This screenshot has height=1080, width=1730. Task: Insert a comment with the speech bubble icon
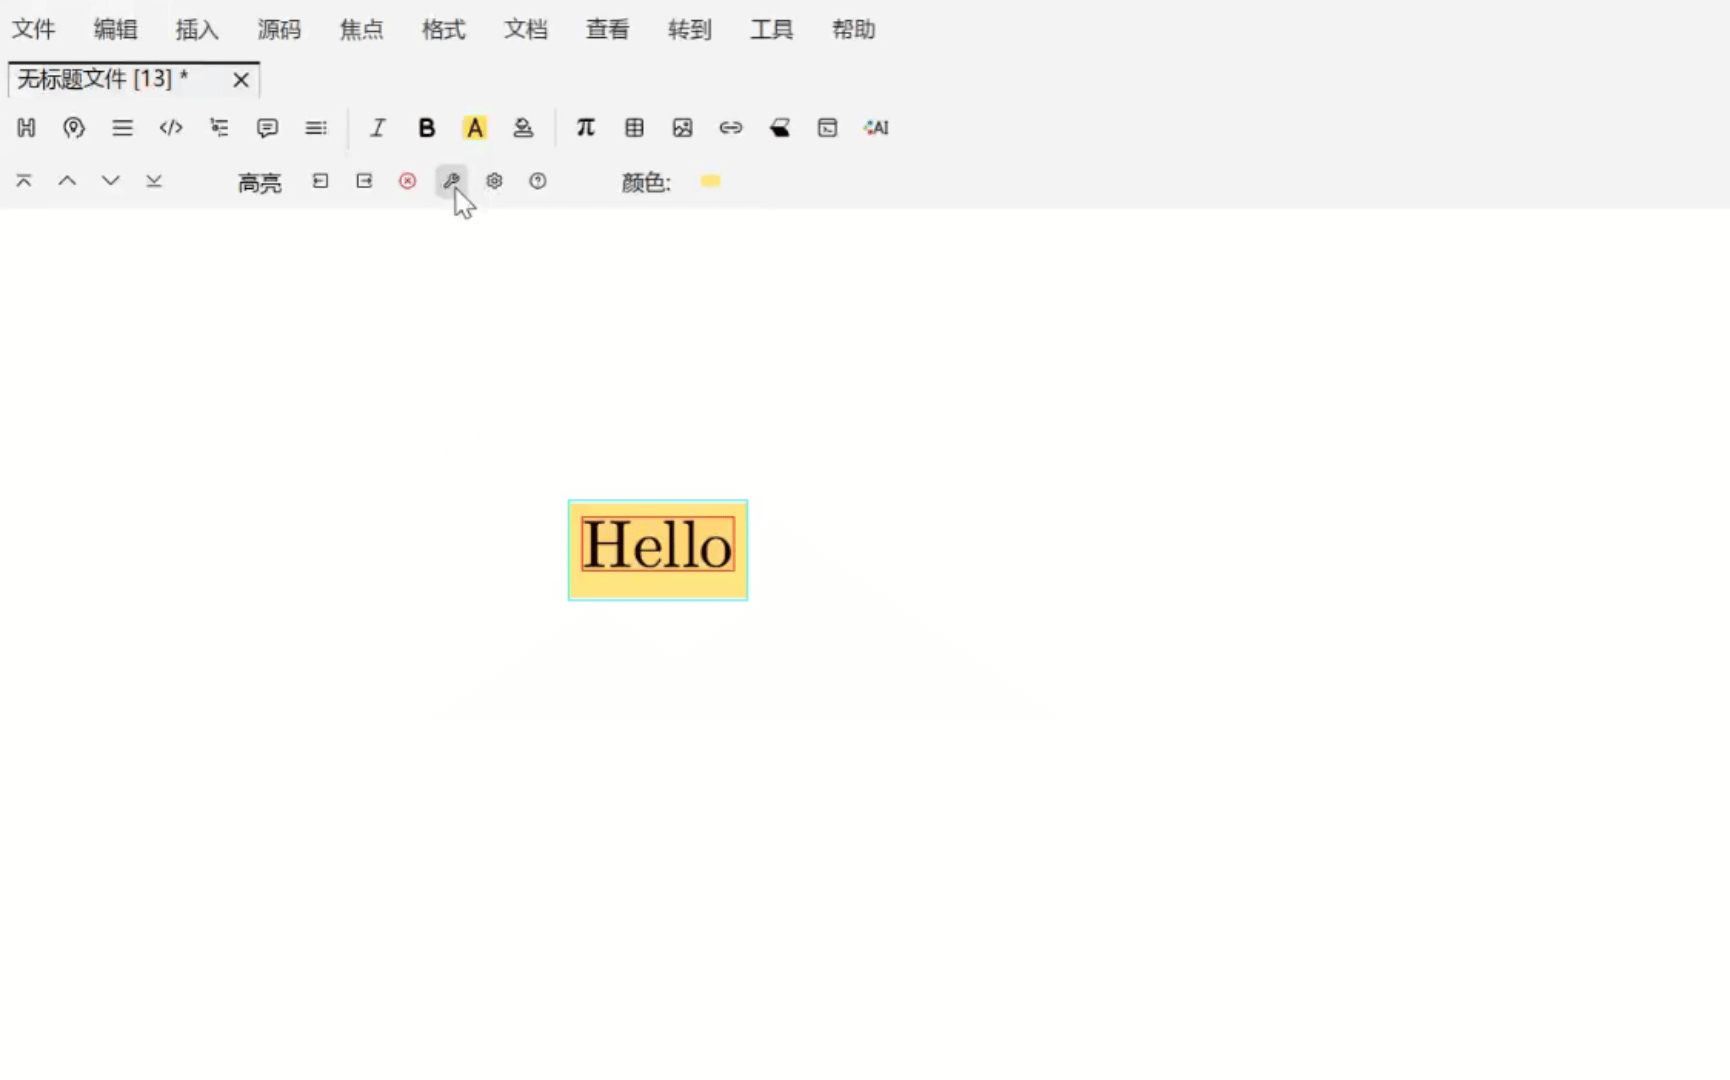pos(267,128)
